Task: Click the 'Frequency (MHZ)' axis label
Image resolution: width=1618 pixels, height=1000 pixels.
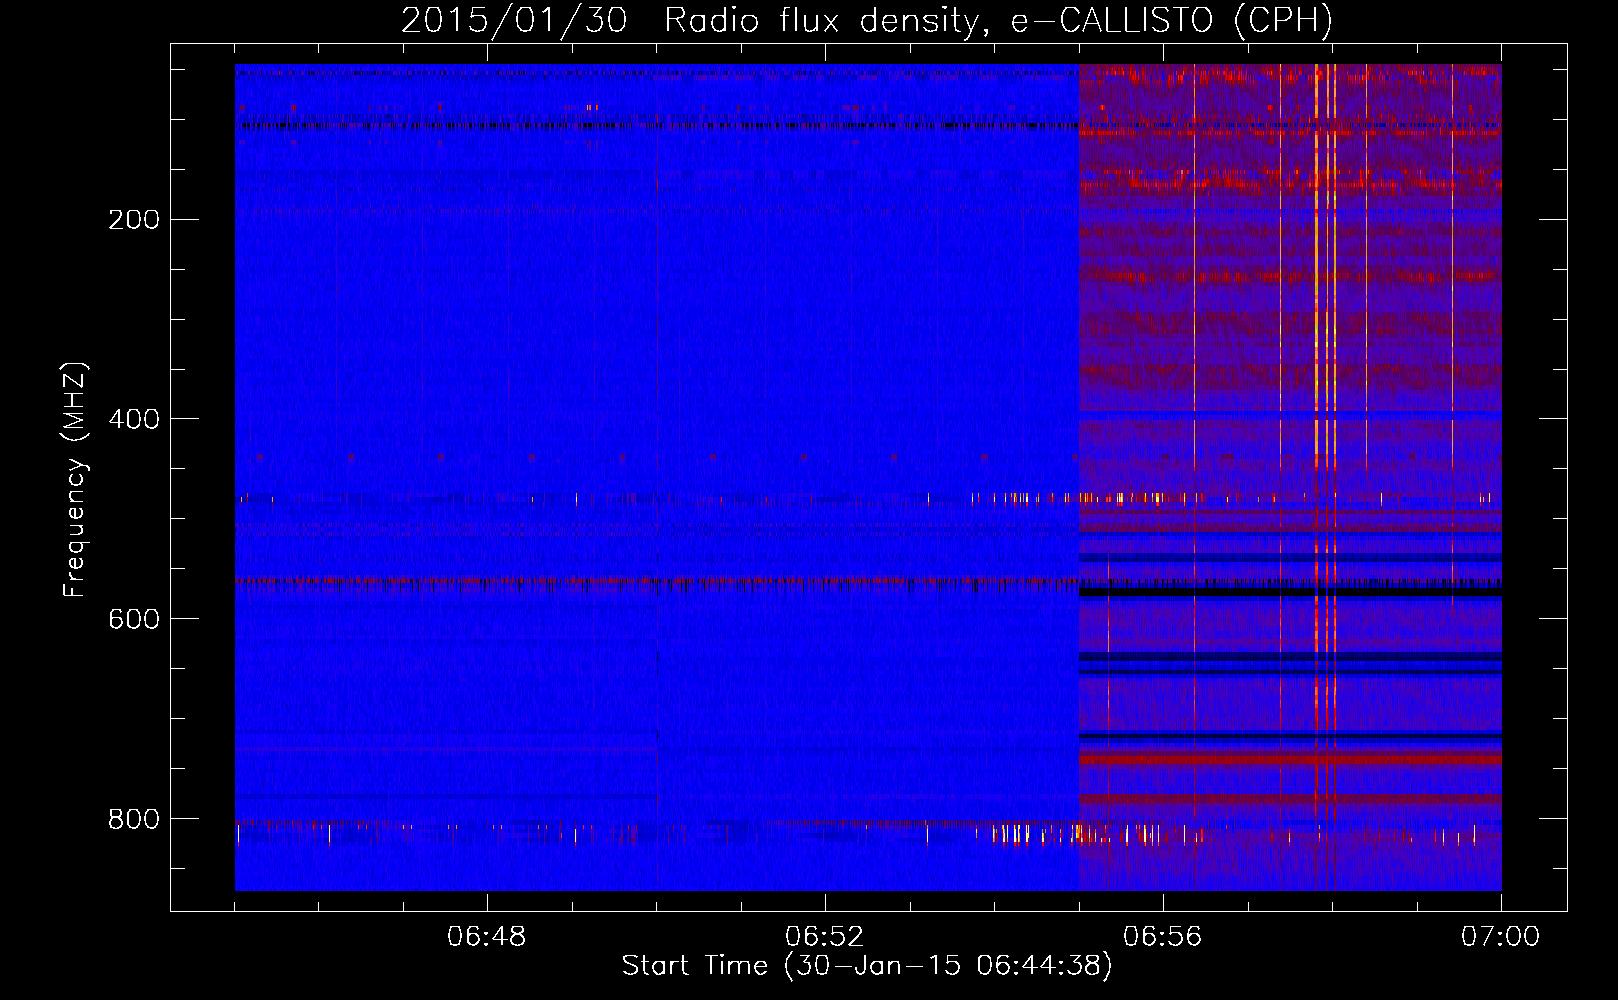Action: [75, 479]
